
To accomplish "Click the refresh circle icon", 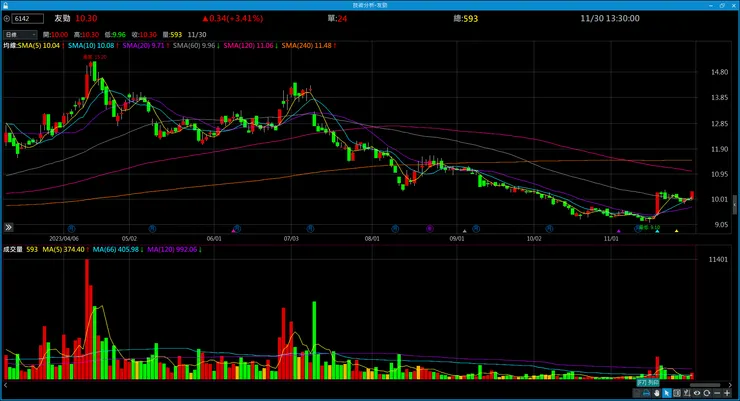I will coord(706,393).
